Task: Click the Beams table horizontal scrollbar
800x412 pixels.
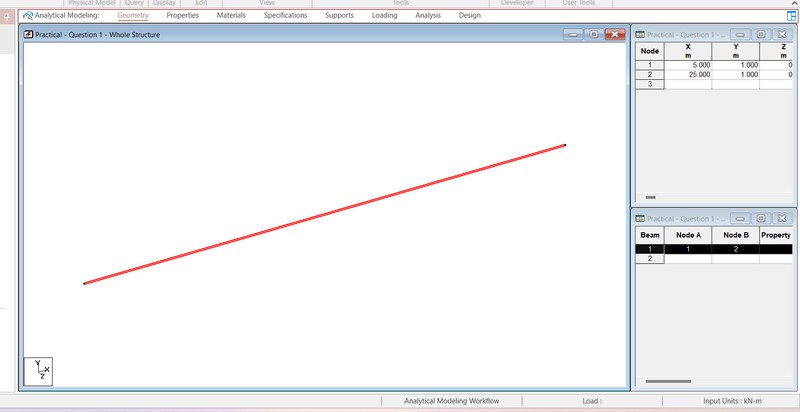Action: [x=668, y=381]
